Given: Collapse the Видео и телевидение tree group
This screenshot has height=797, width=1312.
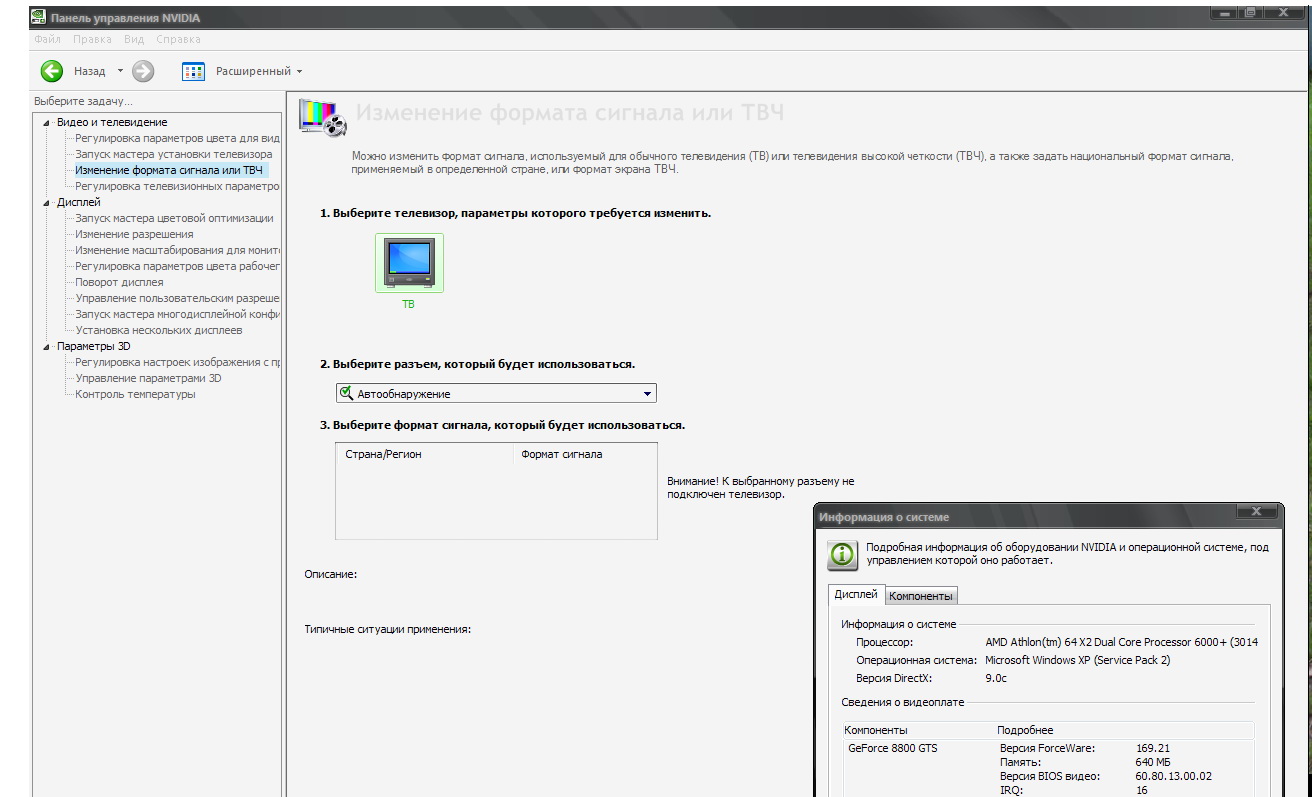Looking at the screenshot, I should click(46, 122).
